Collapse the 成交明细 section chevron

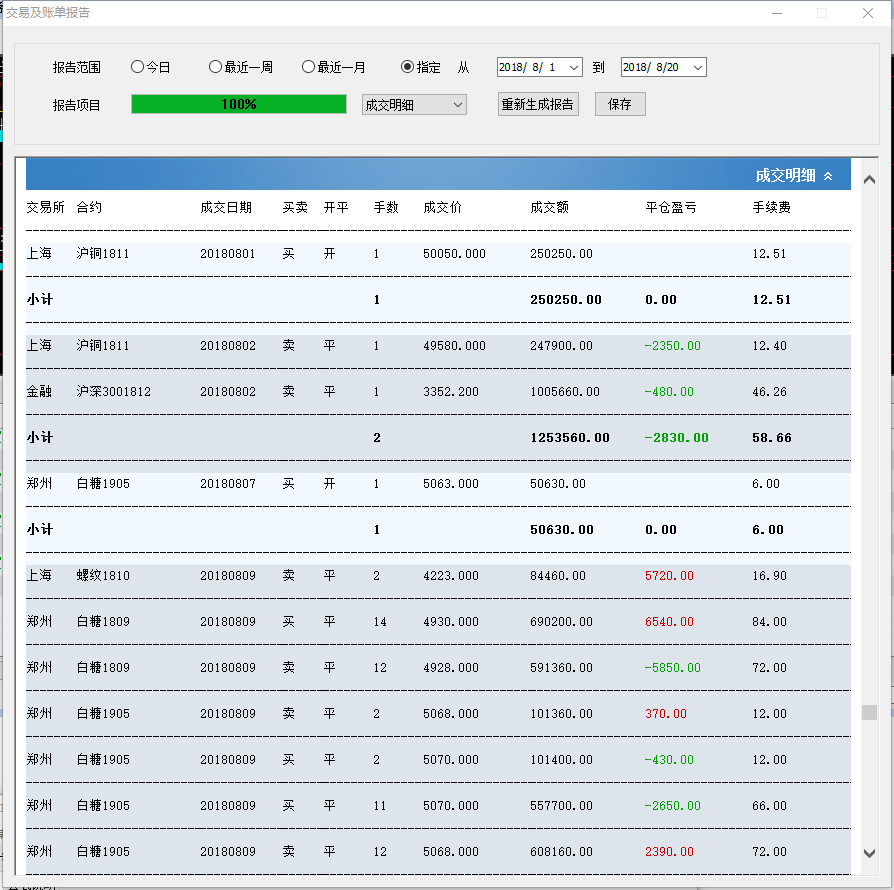click(828, 176)
